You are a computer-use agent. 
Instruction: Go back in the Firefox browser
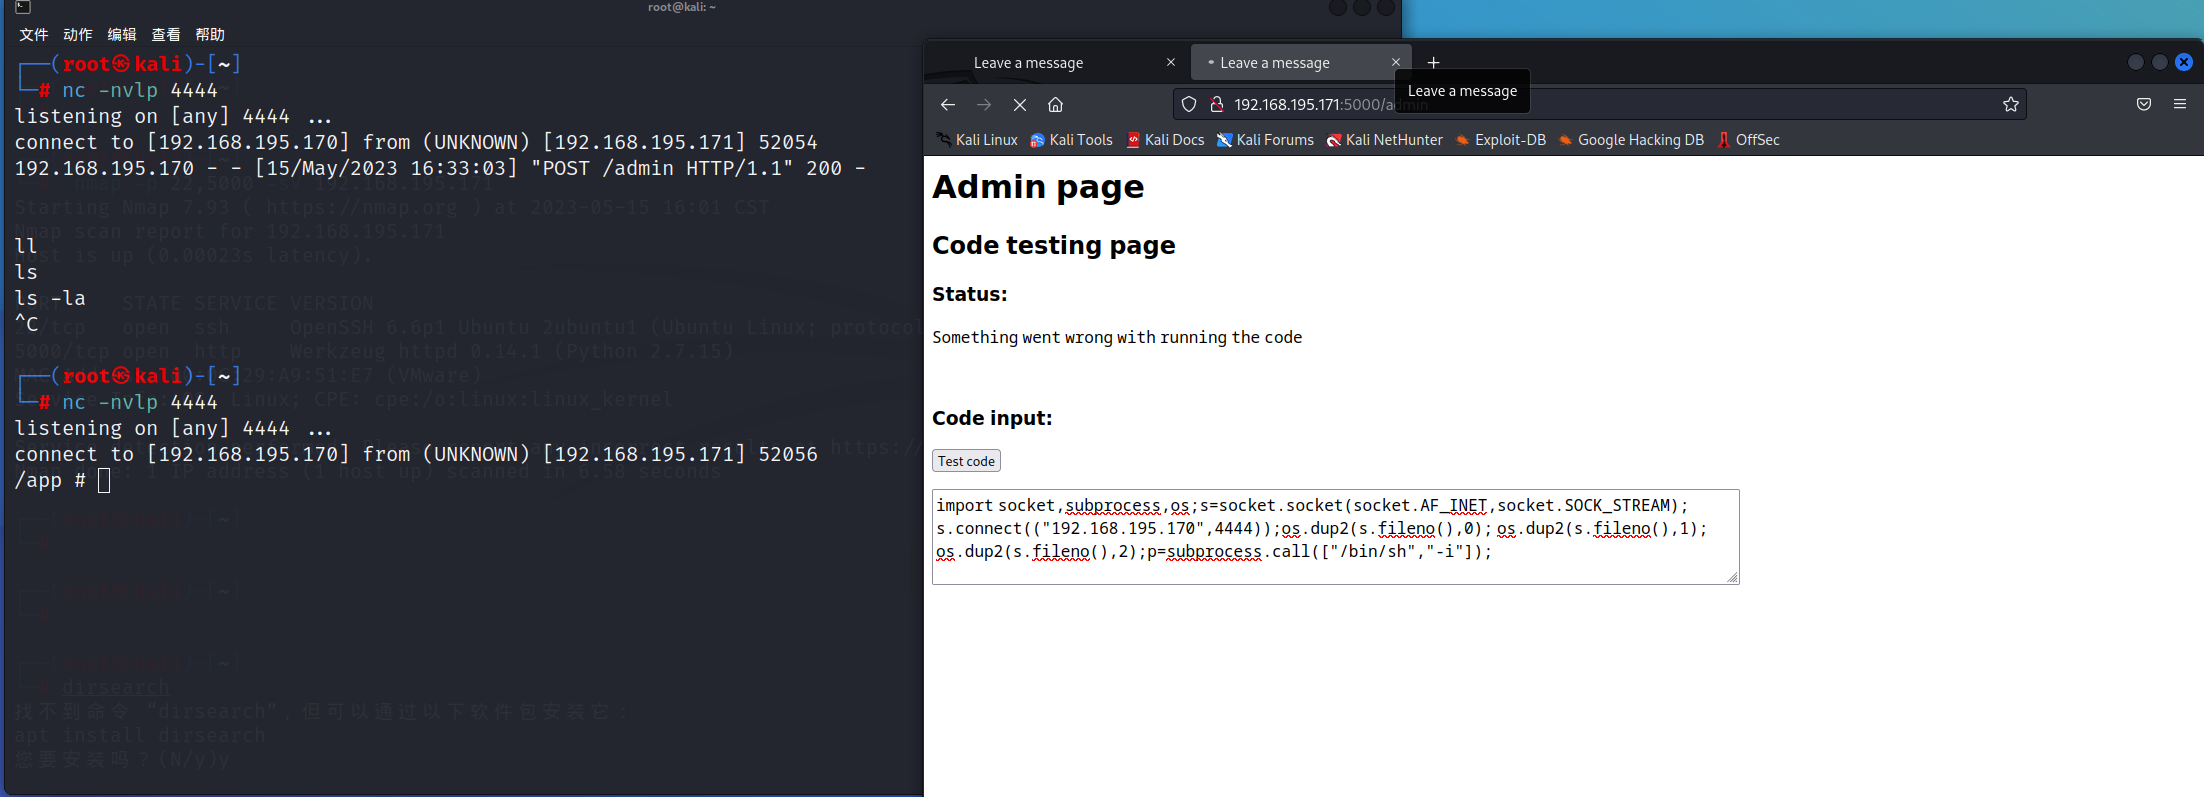[x=948, y=104]
